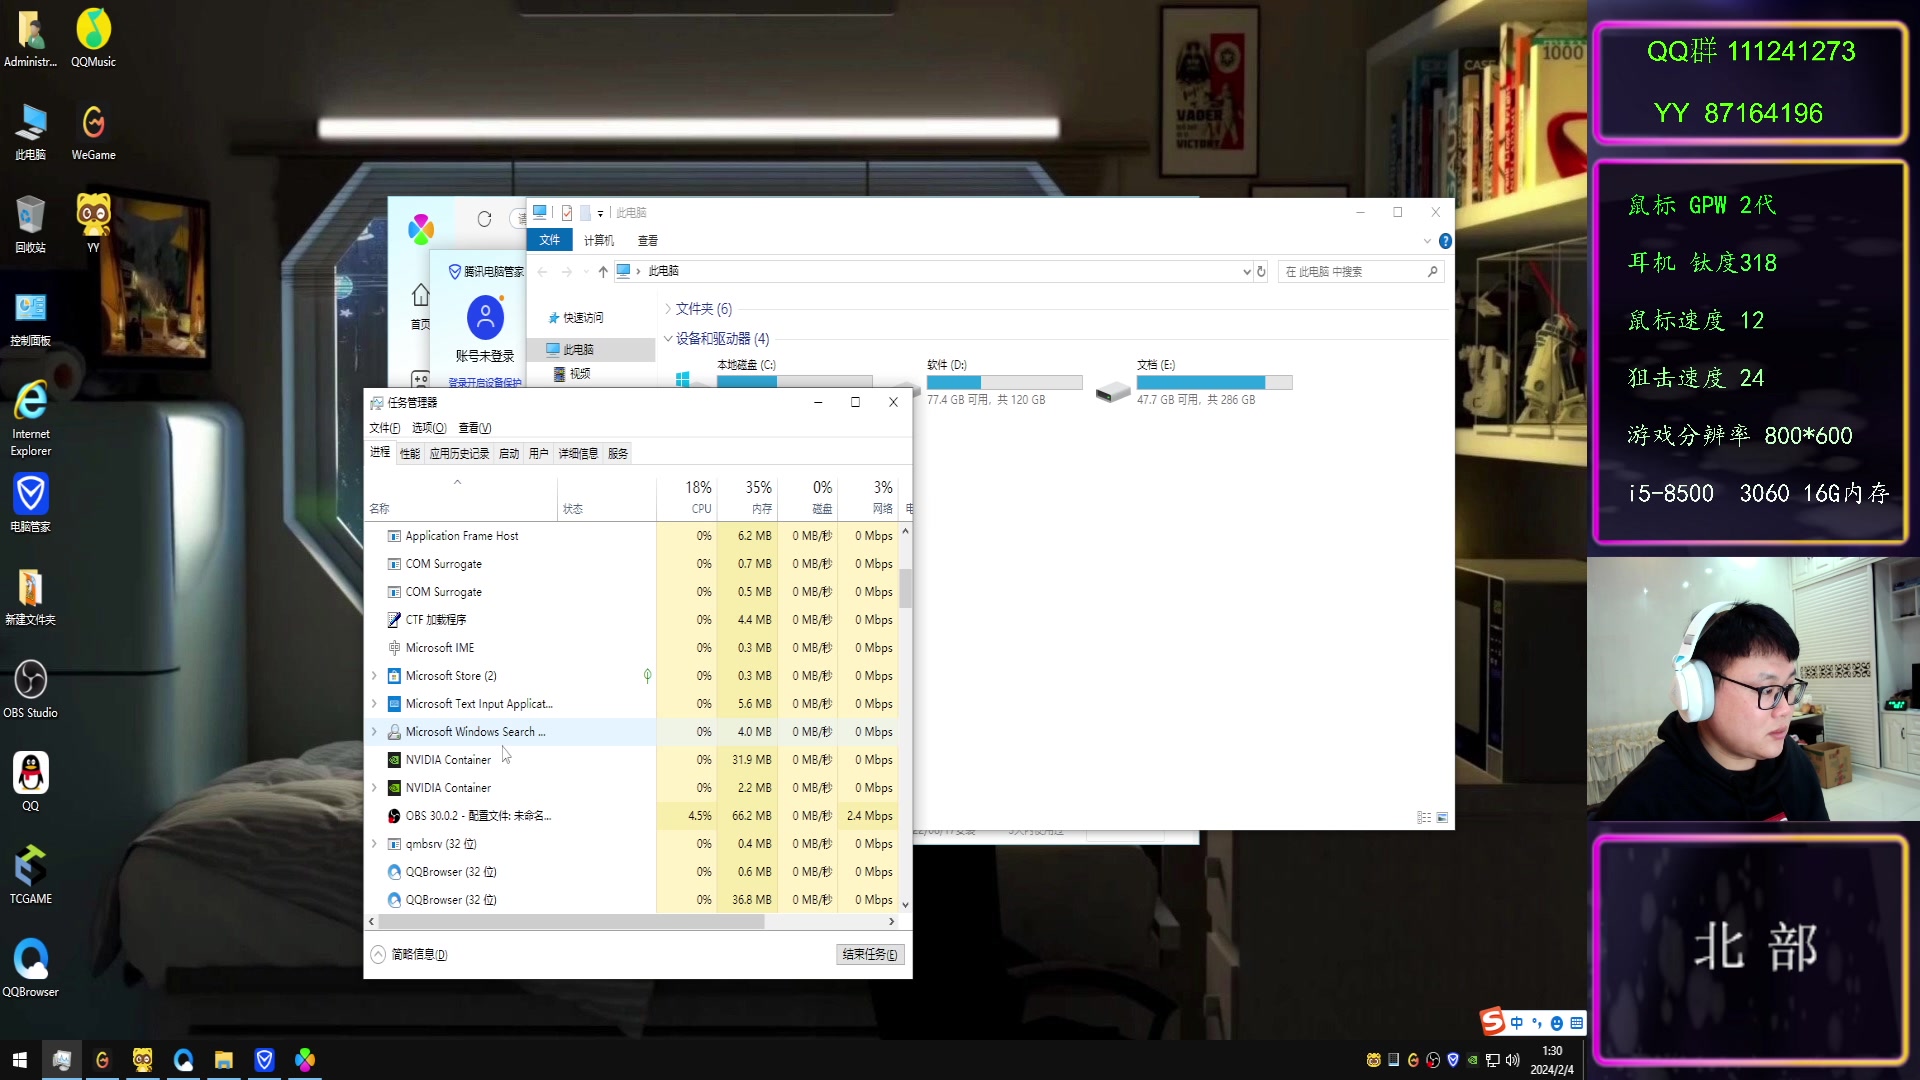Switch to 服务 tab
The height and width of the screenshot is (1080, 1920).
click(x=618, y=454)
